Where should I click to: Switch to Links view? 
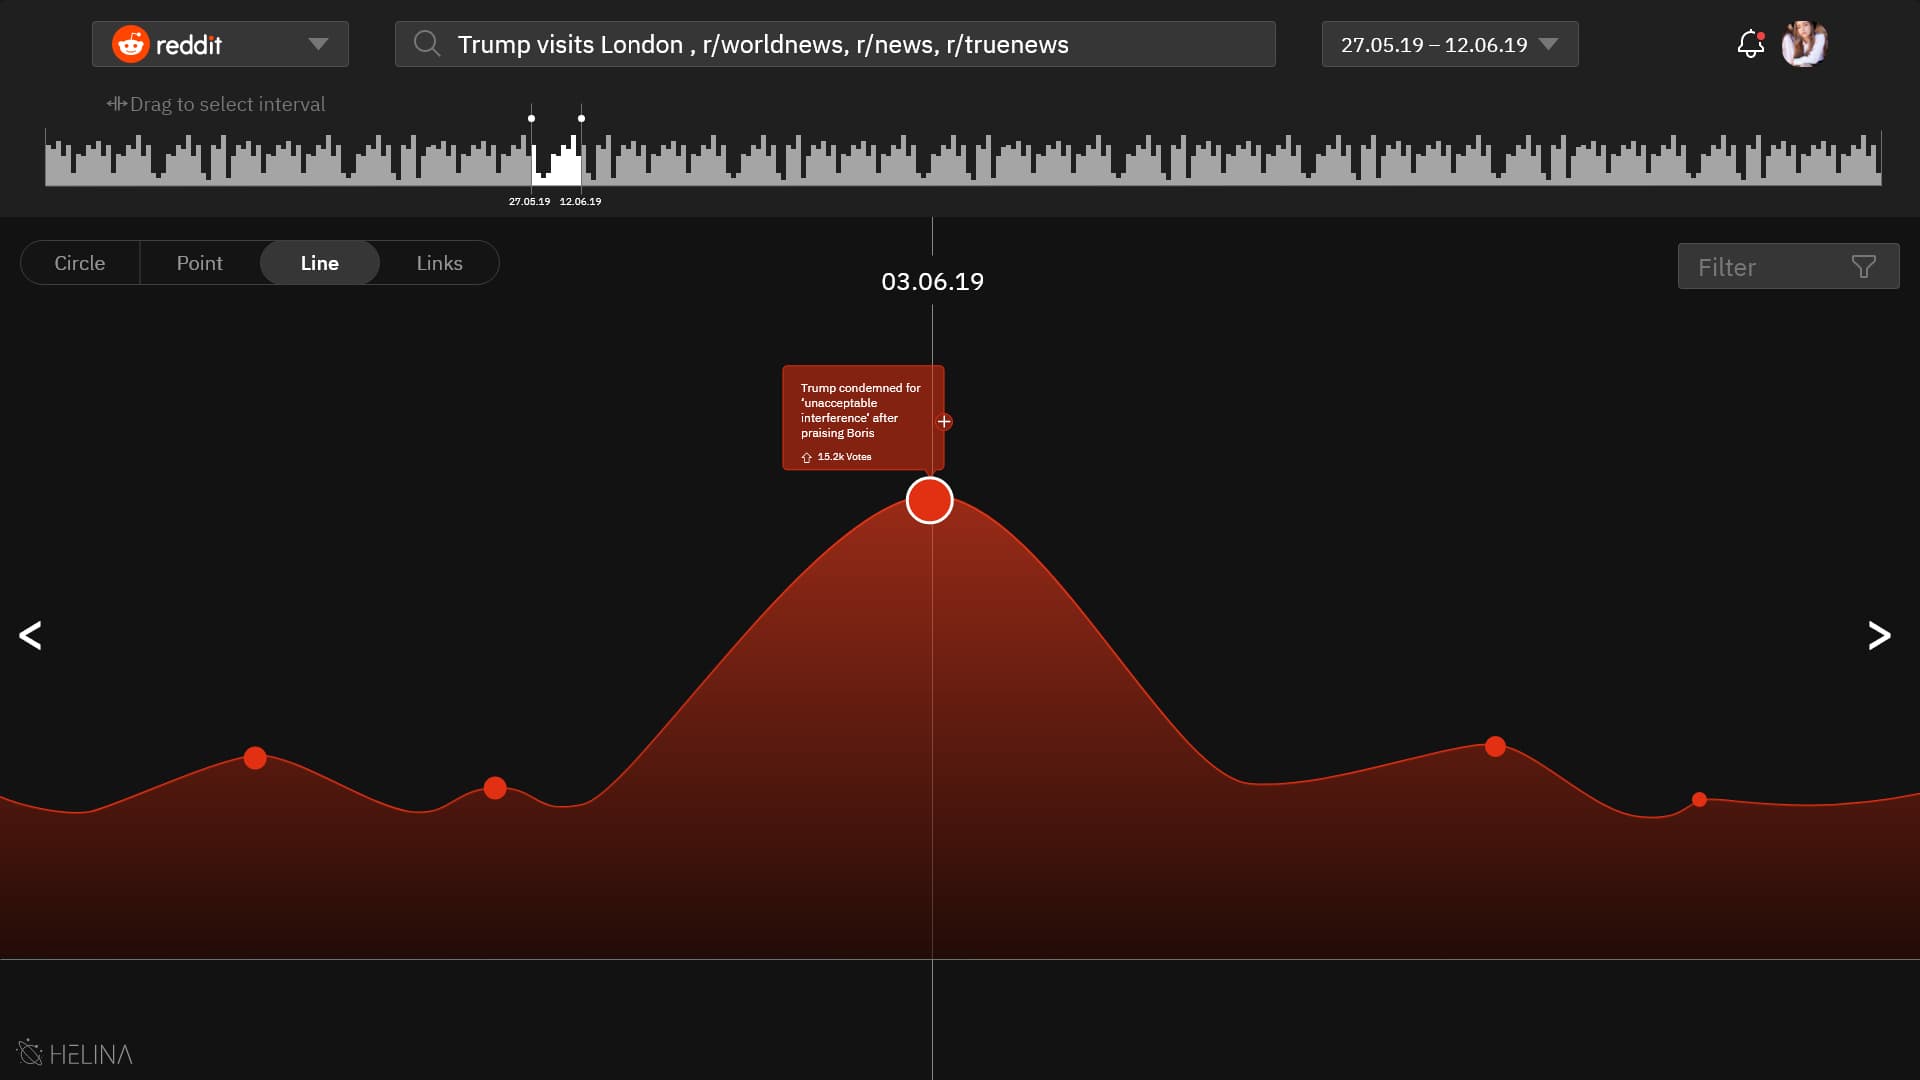coord(440,263)
